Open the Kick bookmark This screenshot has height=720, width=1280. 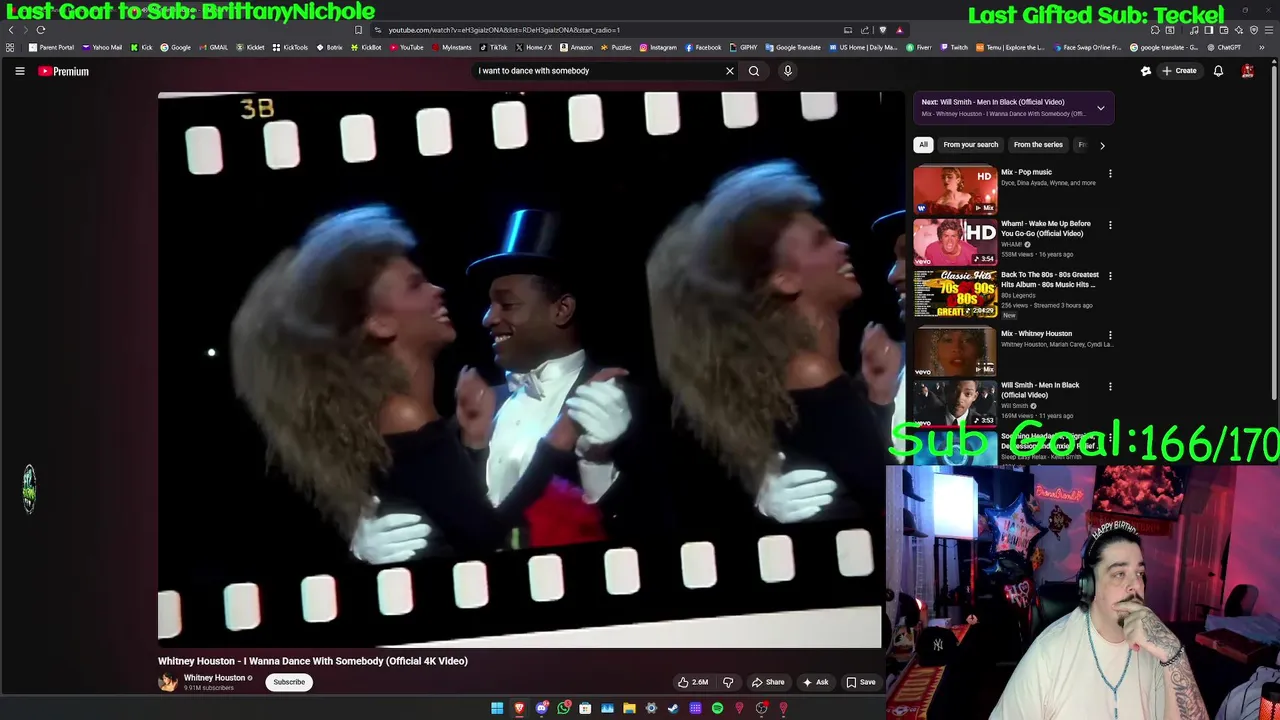[x=141, y=47]
